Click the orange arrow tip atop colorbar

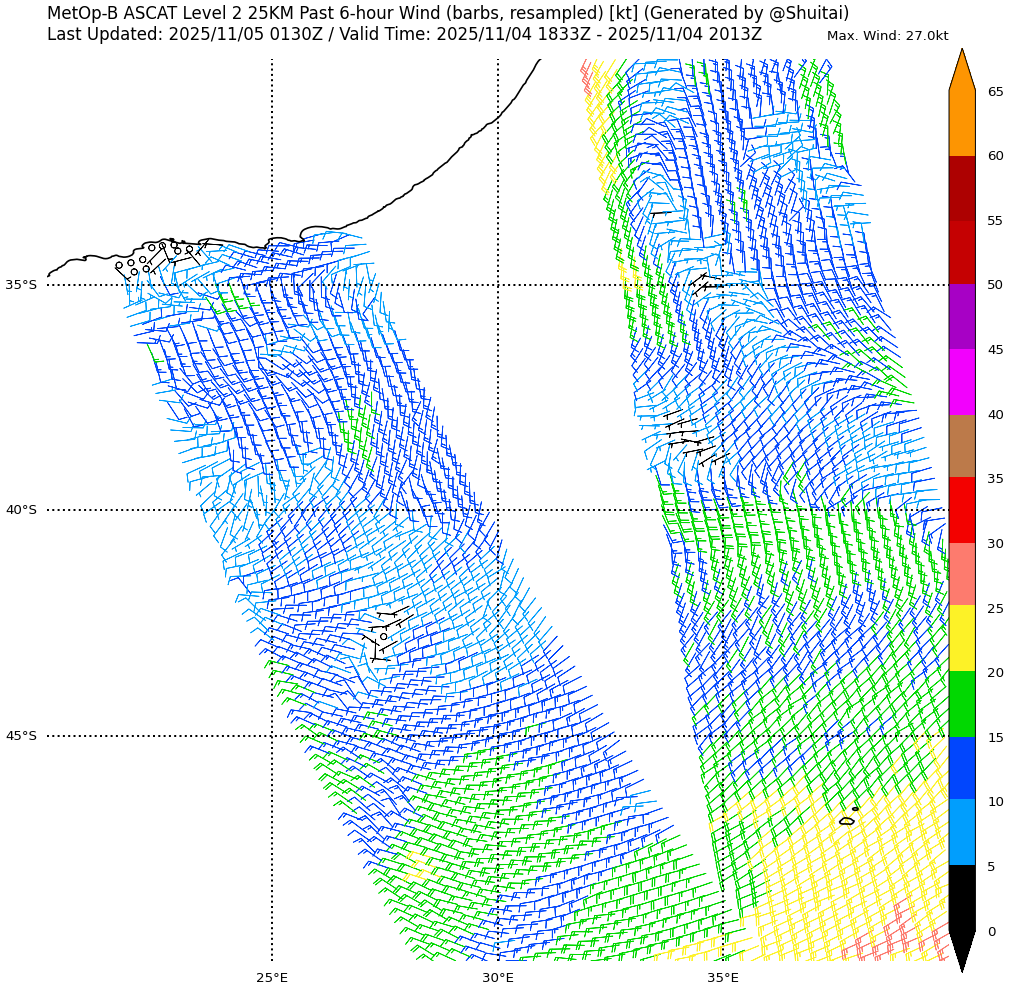(961, 70)
